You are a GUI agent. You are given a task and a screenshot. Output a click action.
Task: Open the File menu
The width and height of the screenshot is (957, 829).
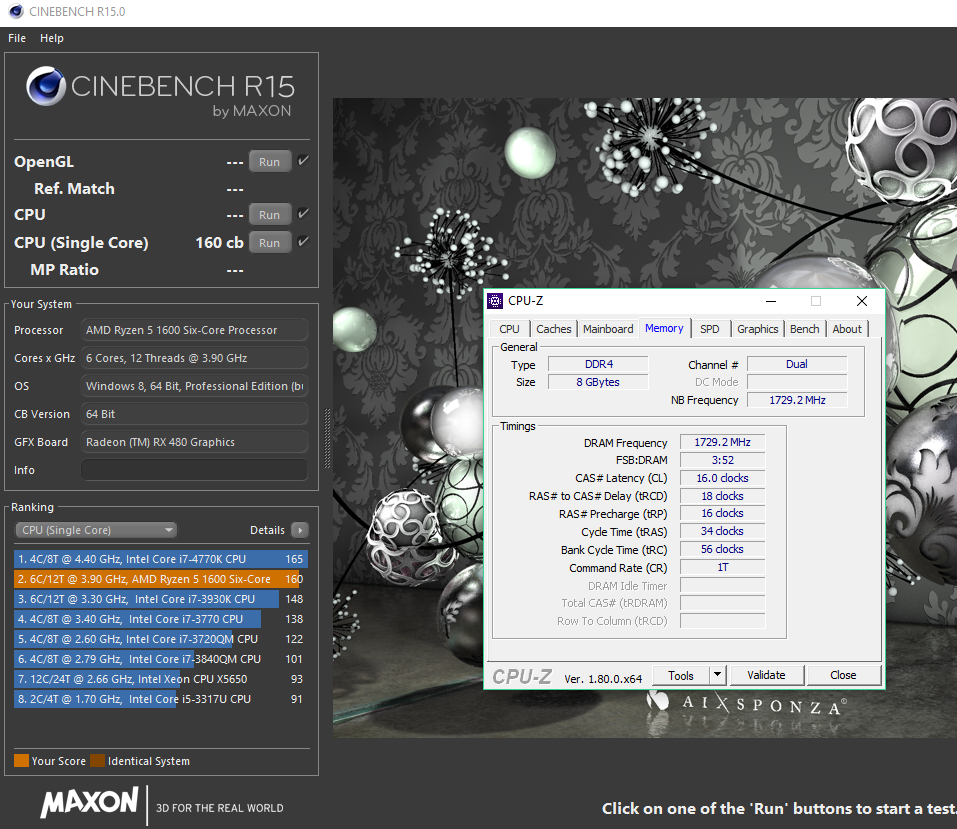click(x=17, y=38)
